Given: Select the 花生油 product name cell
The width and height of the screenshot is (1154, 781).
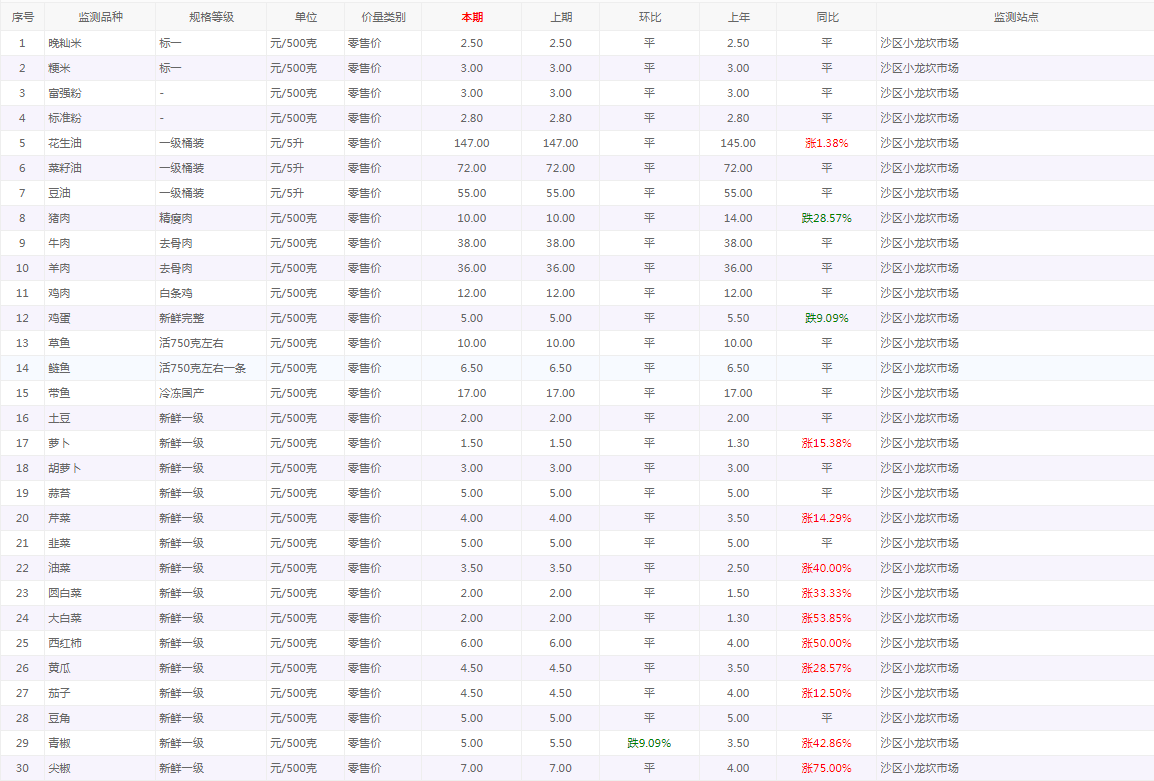Looking at the screenshot, I should [65, 143].
